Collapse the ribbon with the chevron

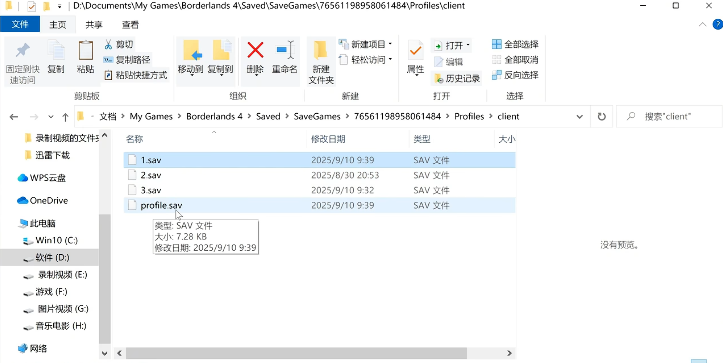[702, 24]
